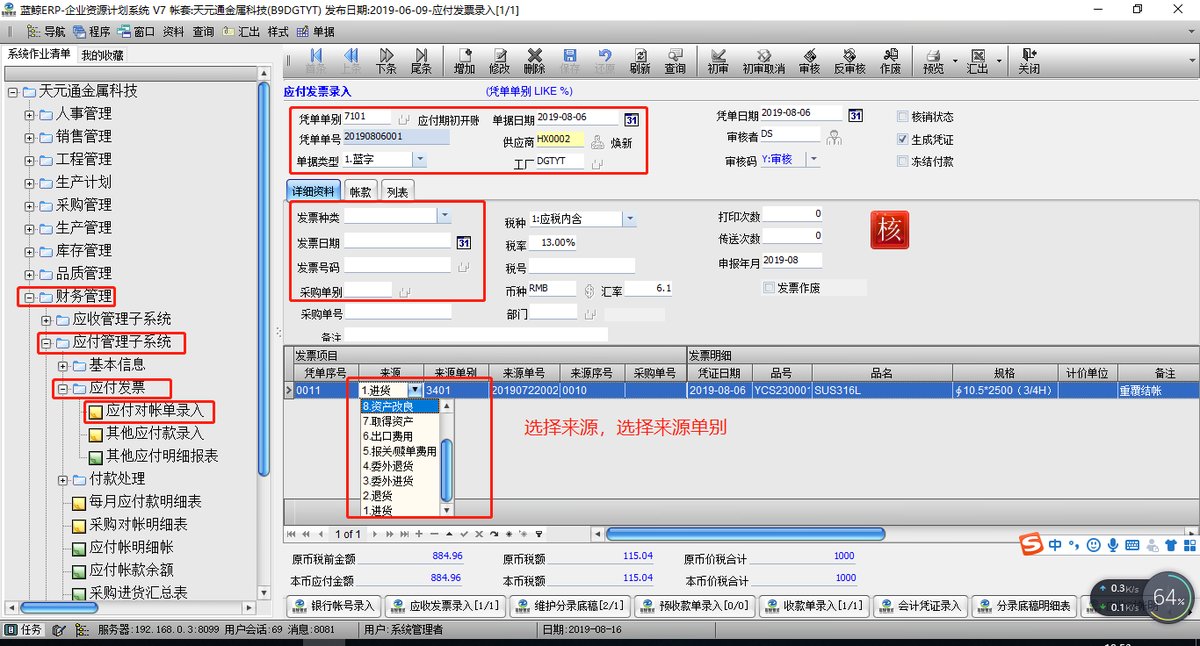Click the 税号 input field
Viewport: 1200px width, 646px height.
(582, 266)
